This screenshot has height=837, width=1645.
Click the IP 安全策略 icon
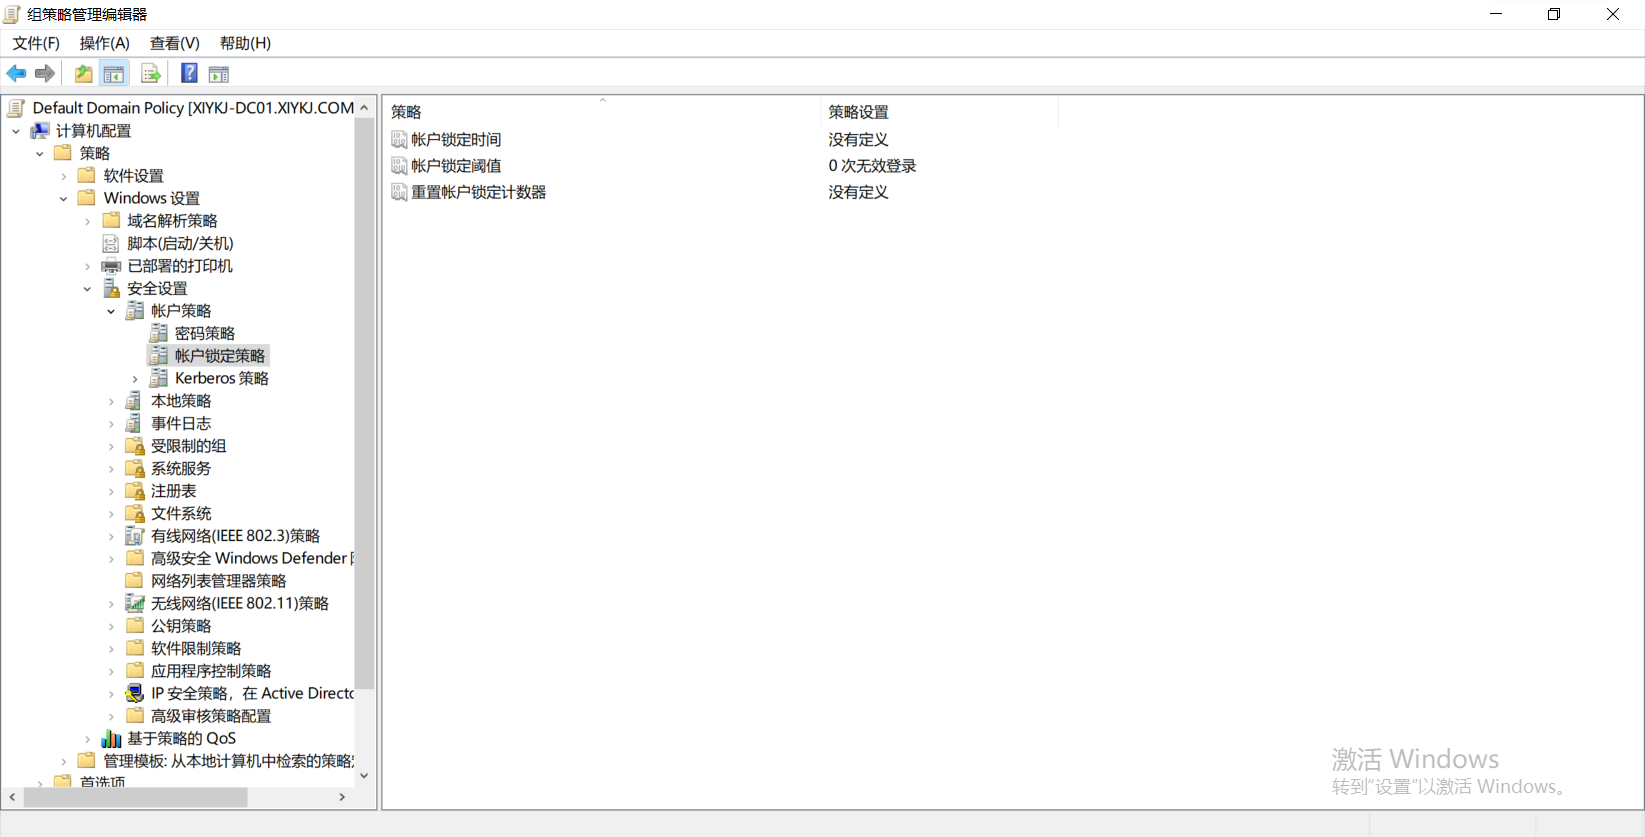(x=135, y=693)
